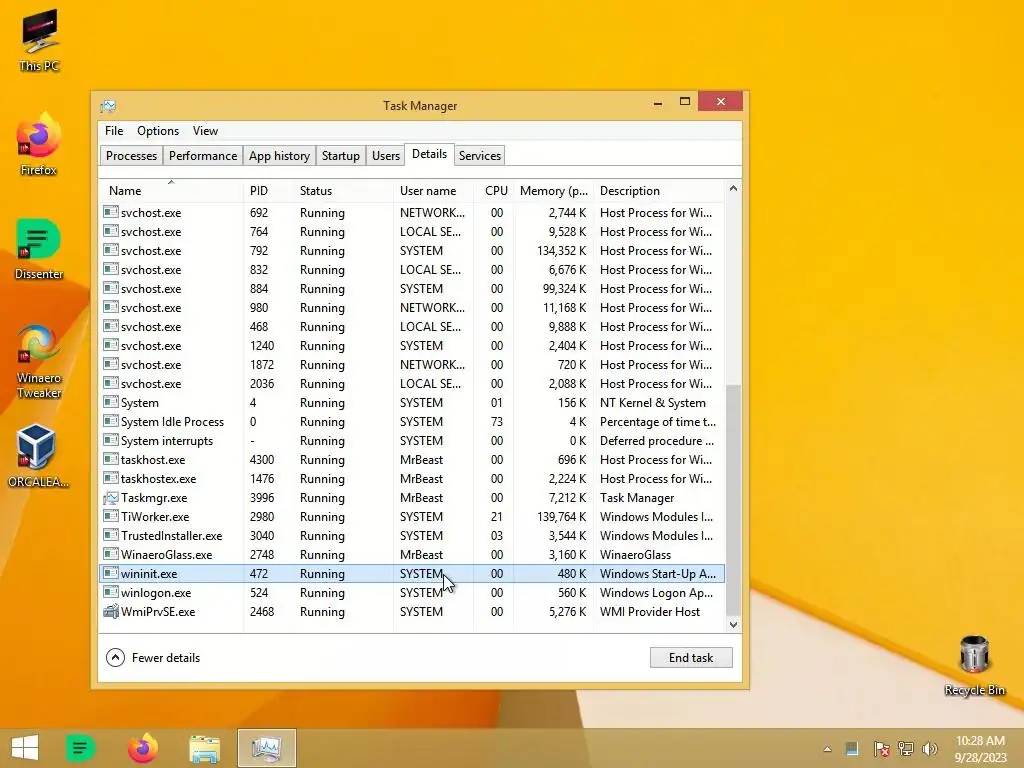Open File Explorer from the taskbar

[x=204, y=748]
